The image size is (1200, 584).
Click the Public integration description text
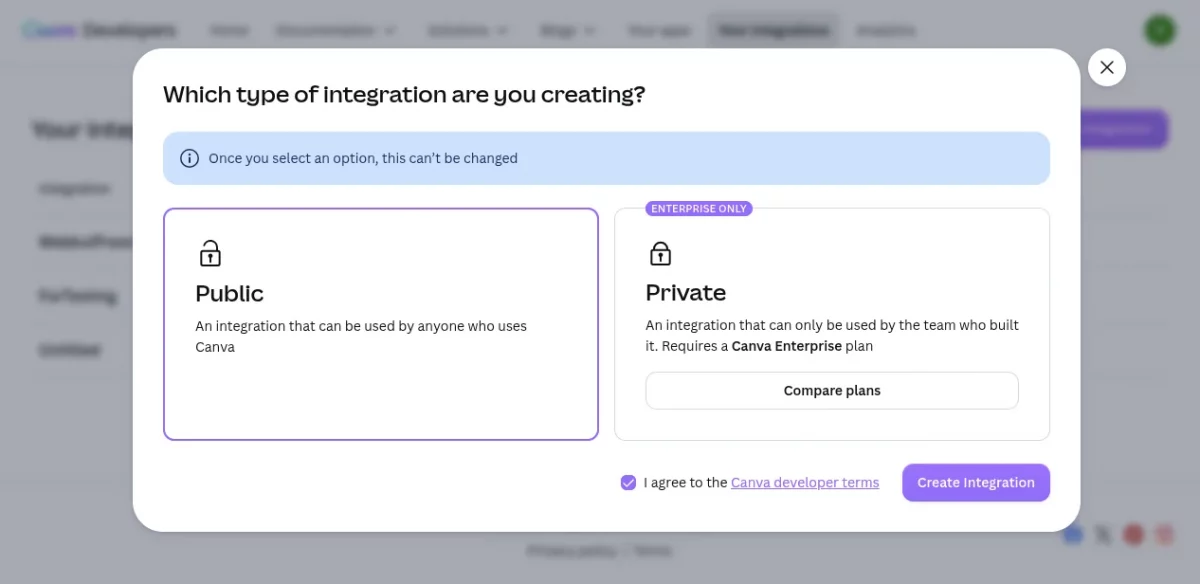pyautogui.click(x=361, y=336)
